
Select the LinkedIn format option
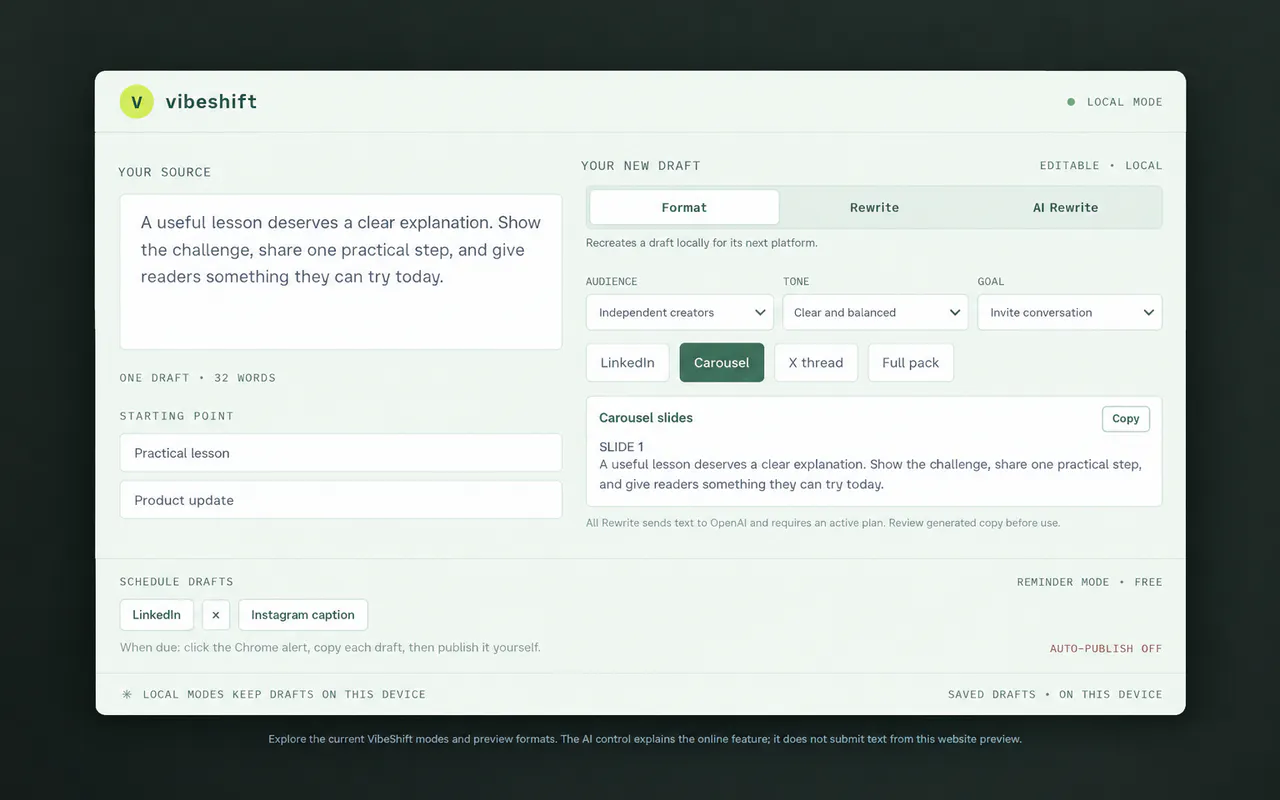coord(627,363)
